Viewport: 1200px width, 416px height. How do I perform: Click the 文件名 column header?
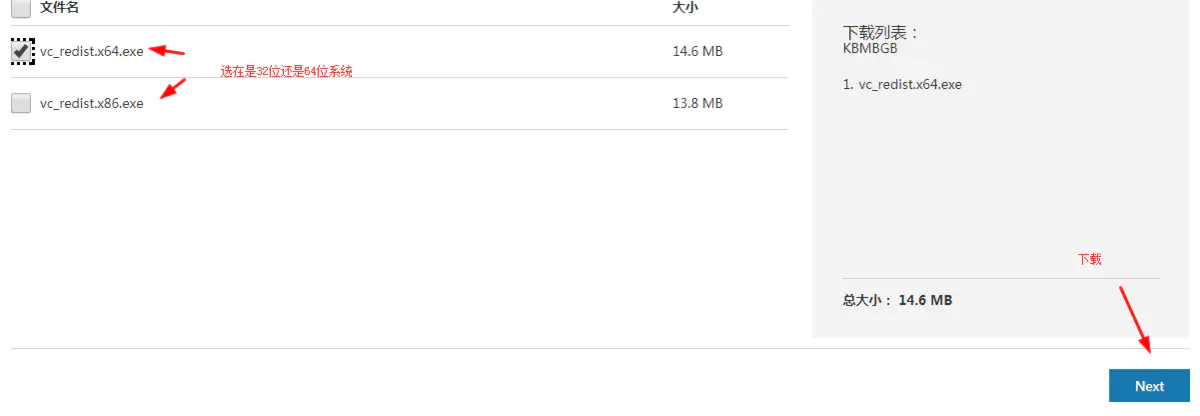tap(60, 7)
